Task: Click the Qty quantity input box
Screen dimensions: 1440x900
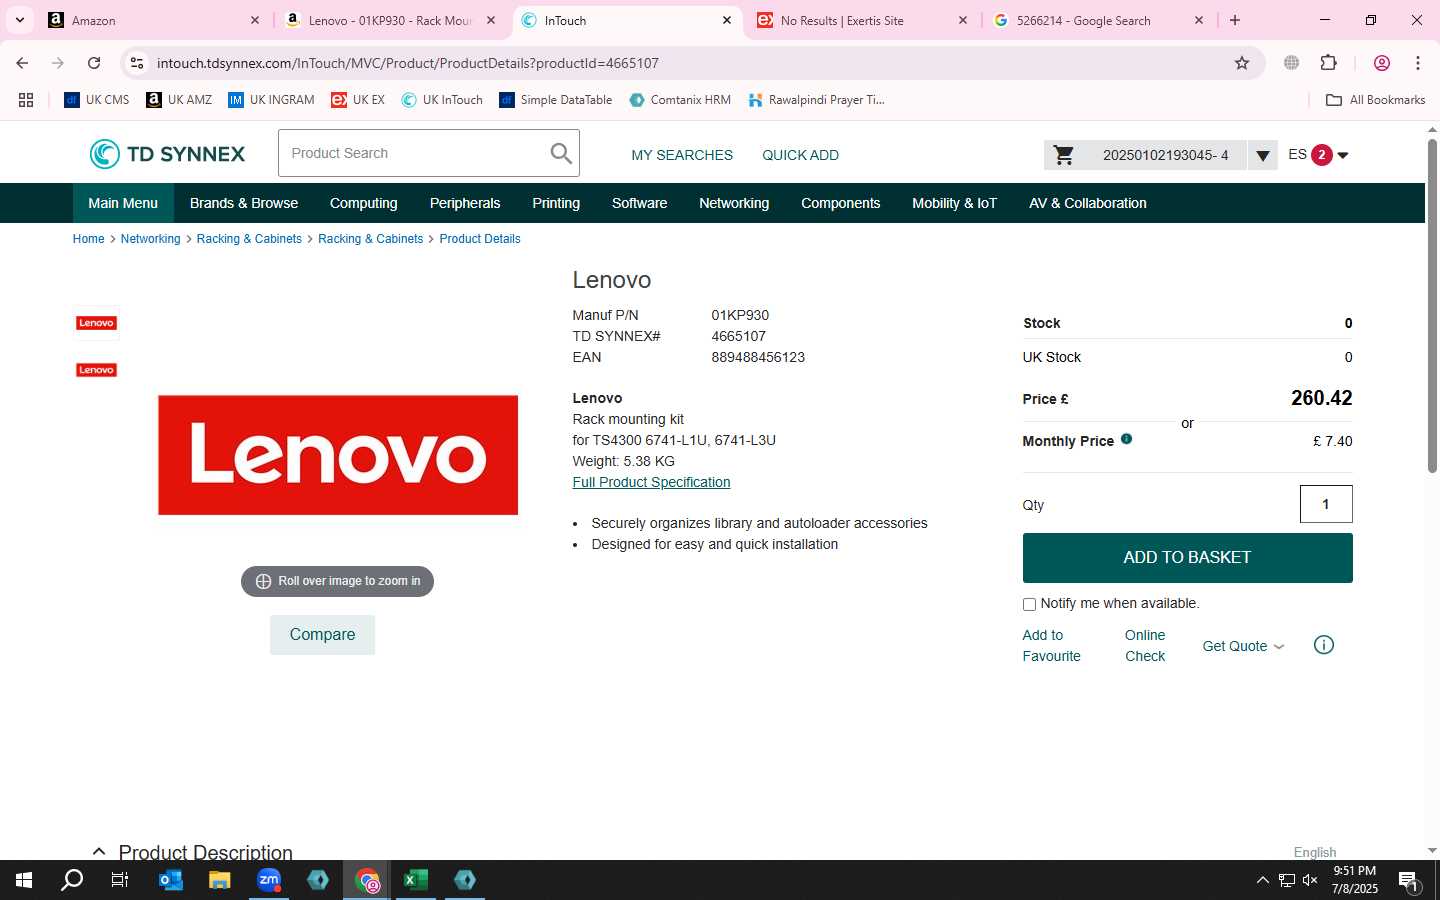Action: tap(1326, 504)
